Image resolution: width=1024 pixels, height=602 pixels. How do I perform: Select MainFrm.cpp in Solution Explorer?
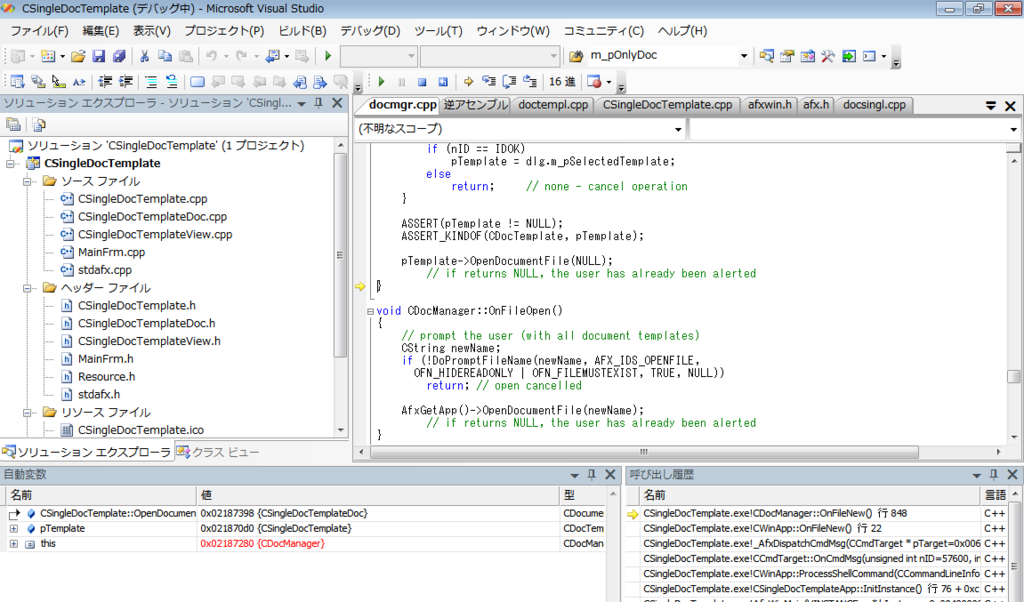[111, 252]
